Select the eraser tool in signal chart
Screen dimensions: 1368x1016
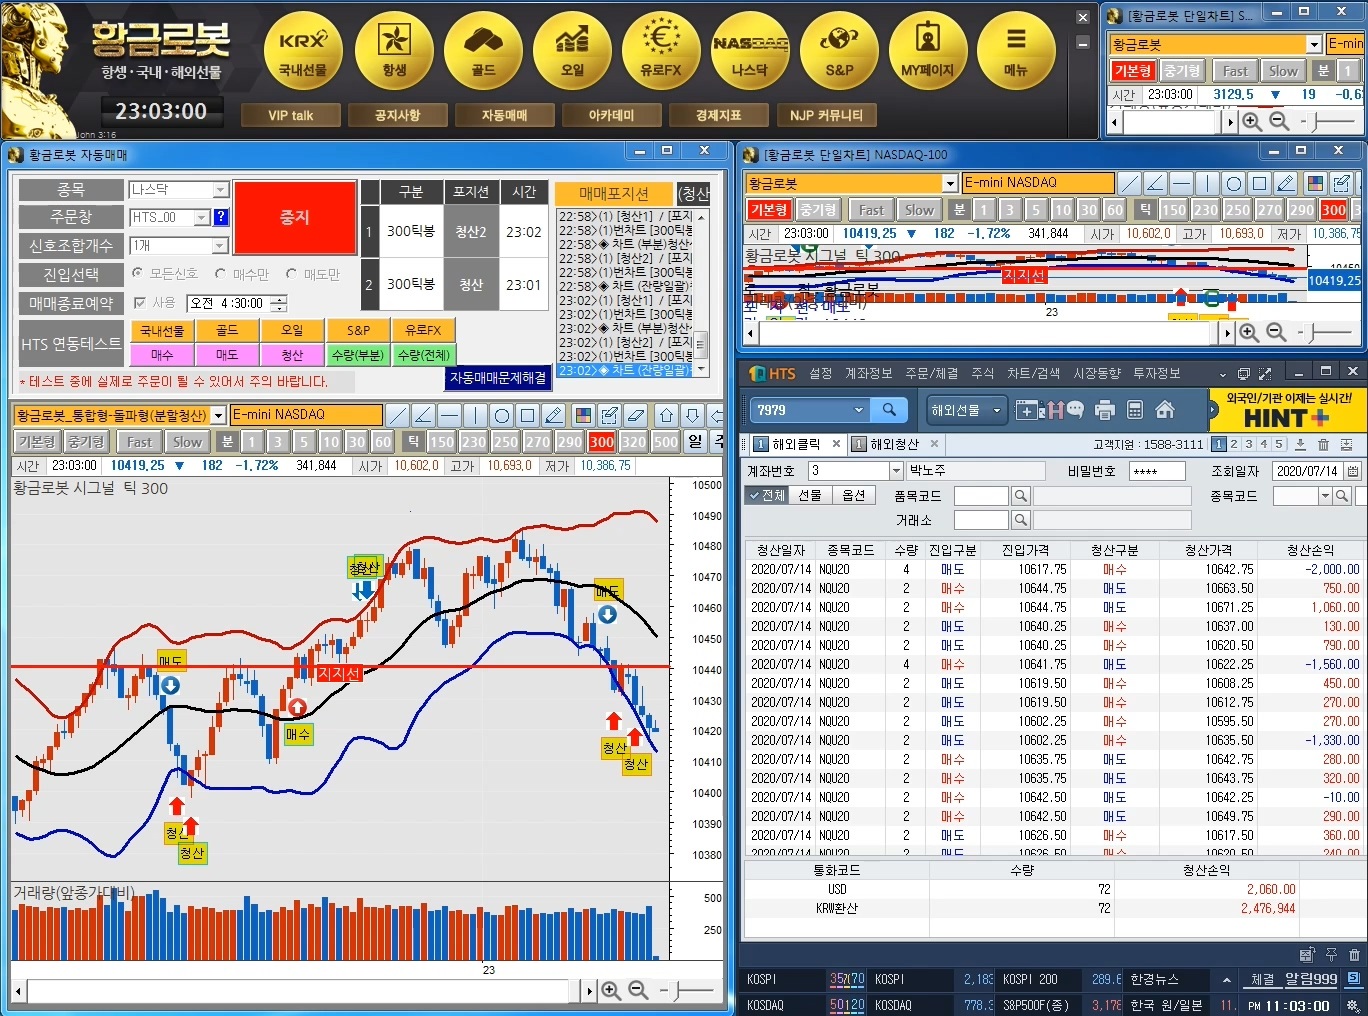click(635, 415)
